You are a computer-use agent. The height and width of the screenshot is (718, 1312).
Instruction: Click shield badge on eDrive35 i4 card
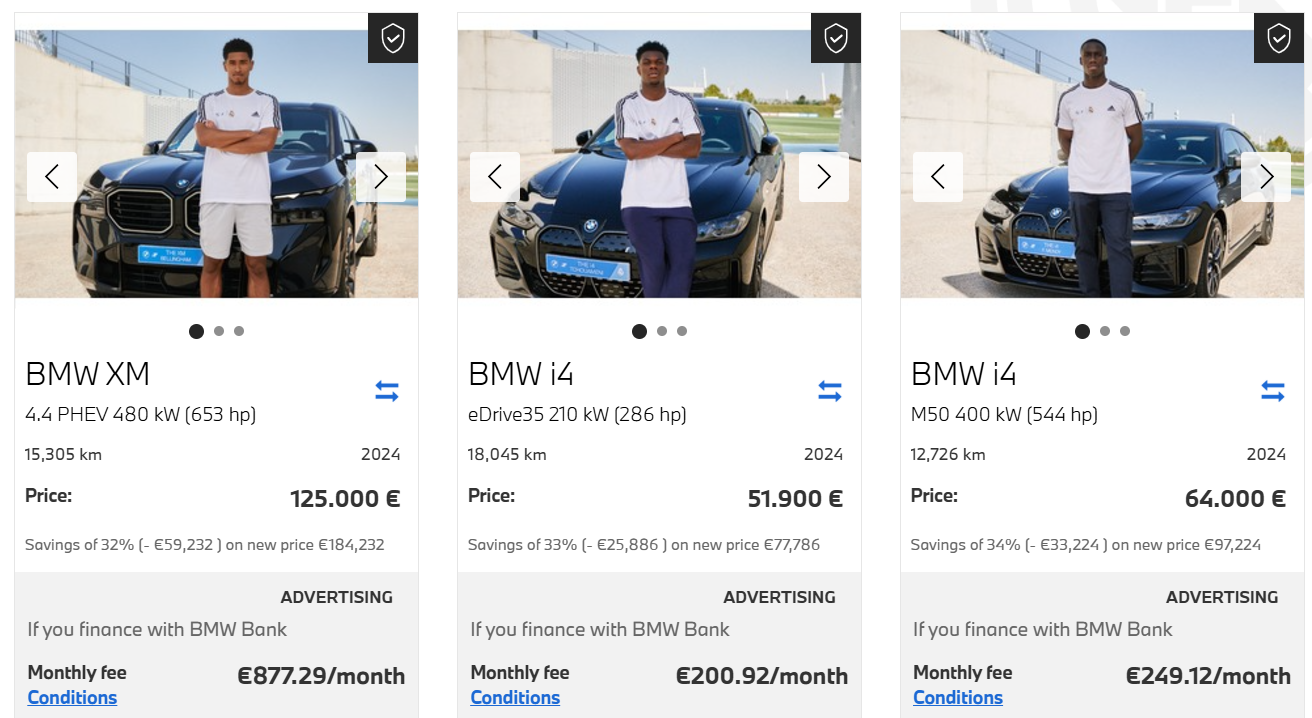tap(836, 38)
